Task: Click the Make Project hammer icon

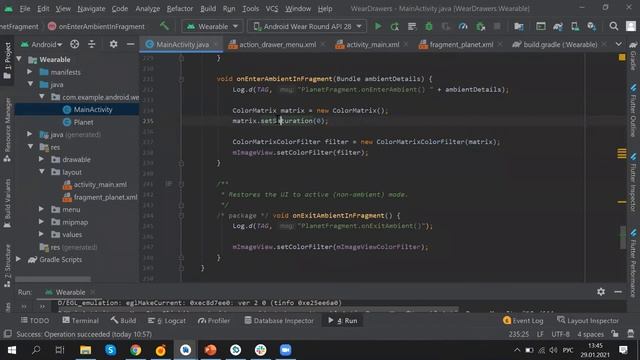Action: [x=164, y=26]
